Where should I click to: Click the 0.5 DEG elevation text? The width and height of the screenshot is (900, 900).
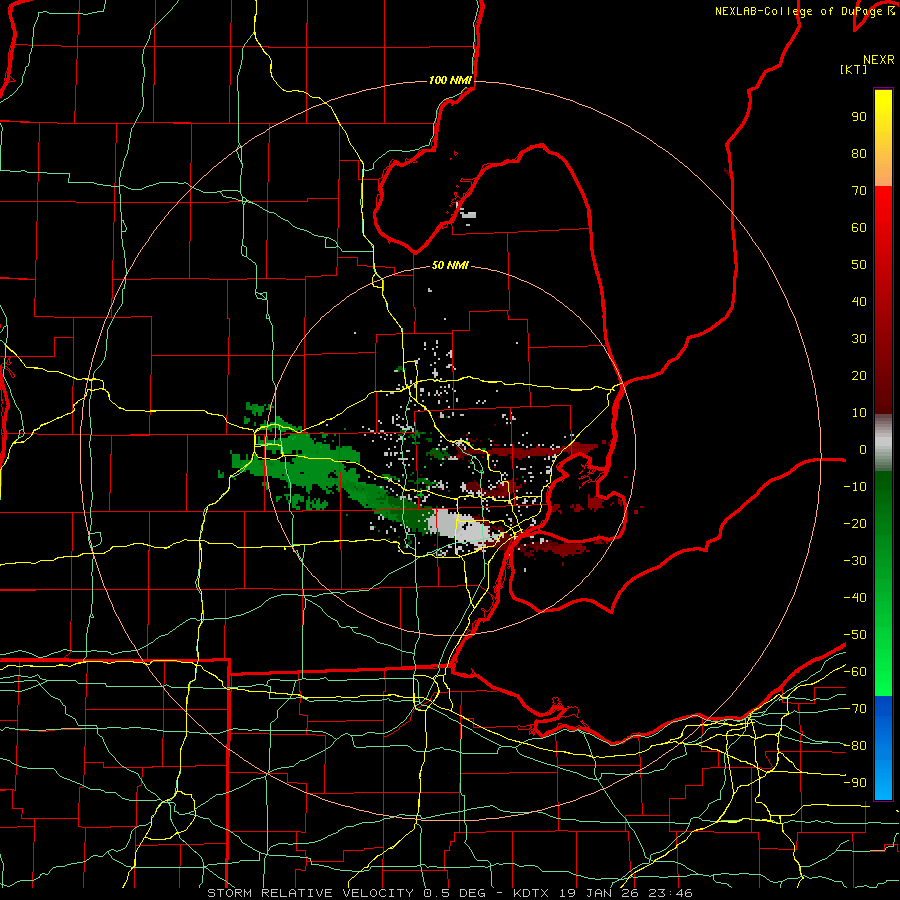(x=454, y=893)
